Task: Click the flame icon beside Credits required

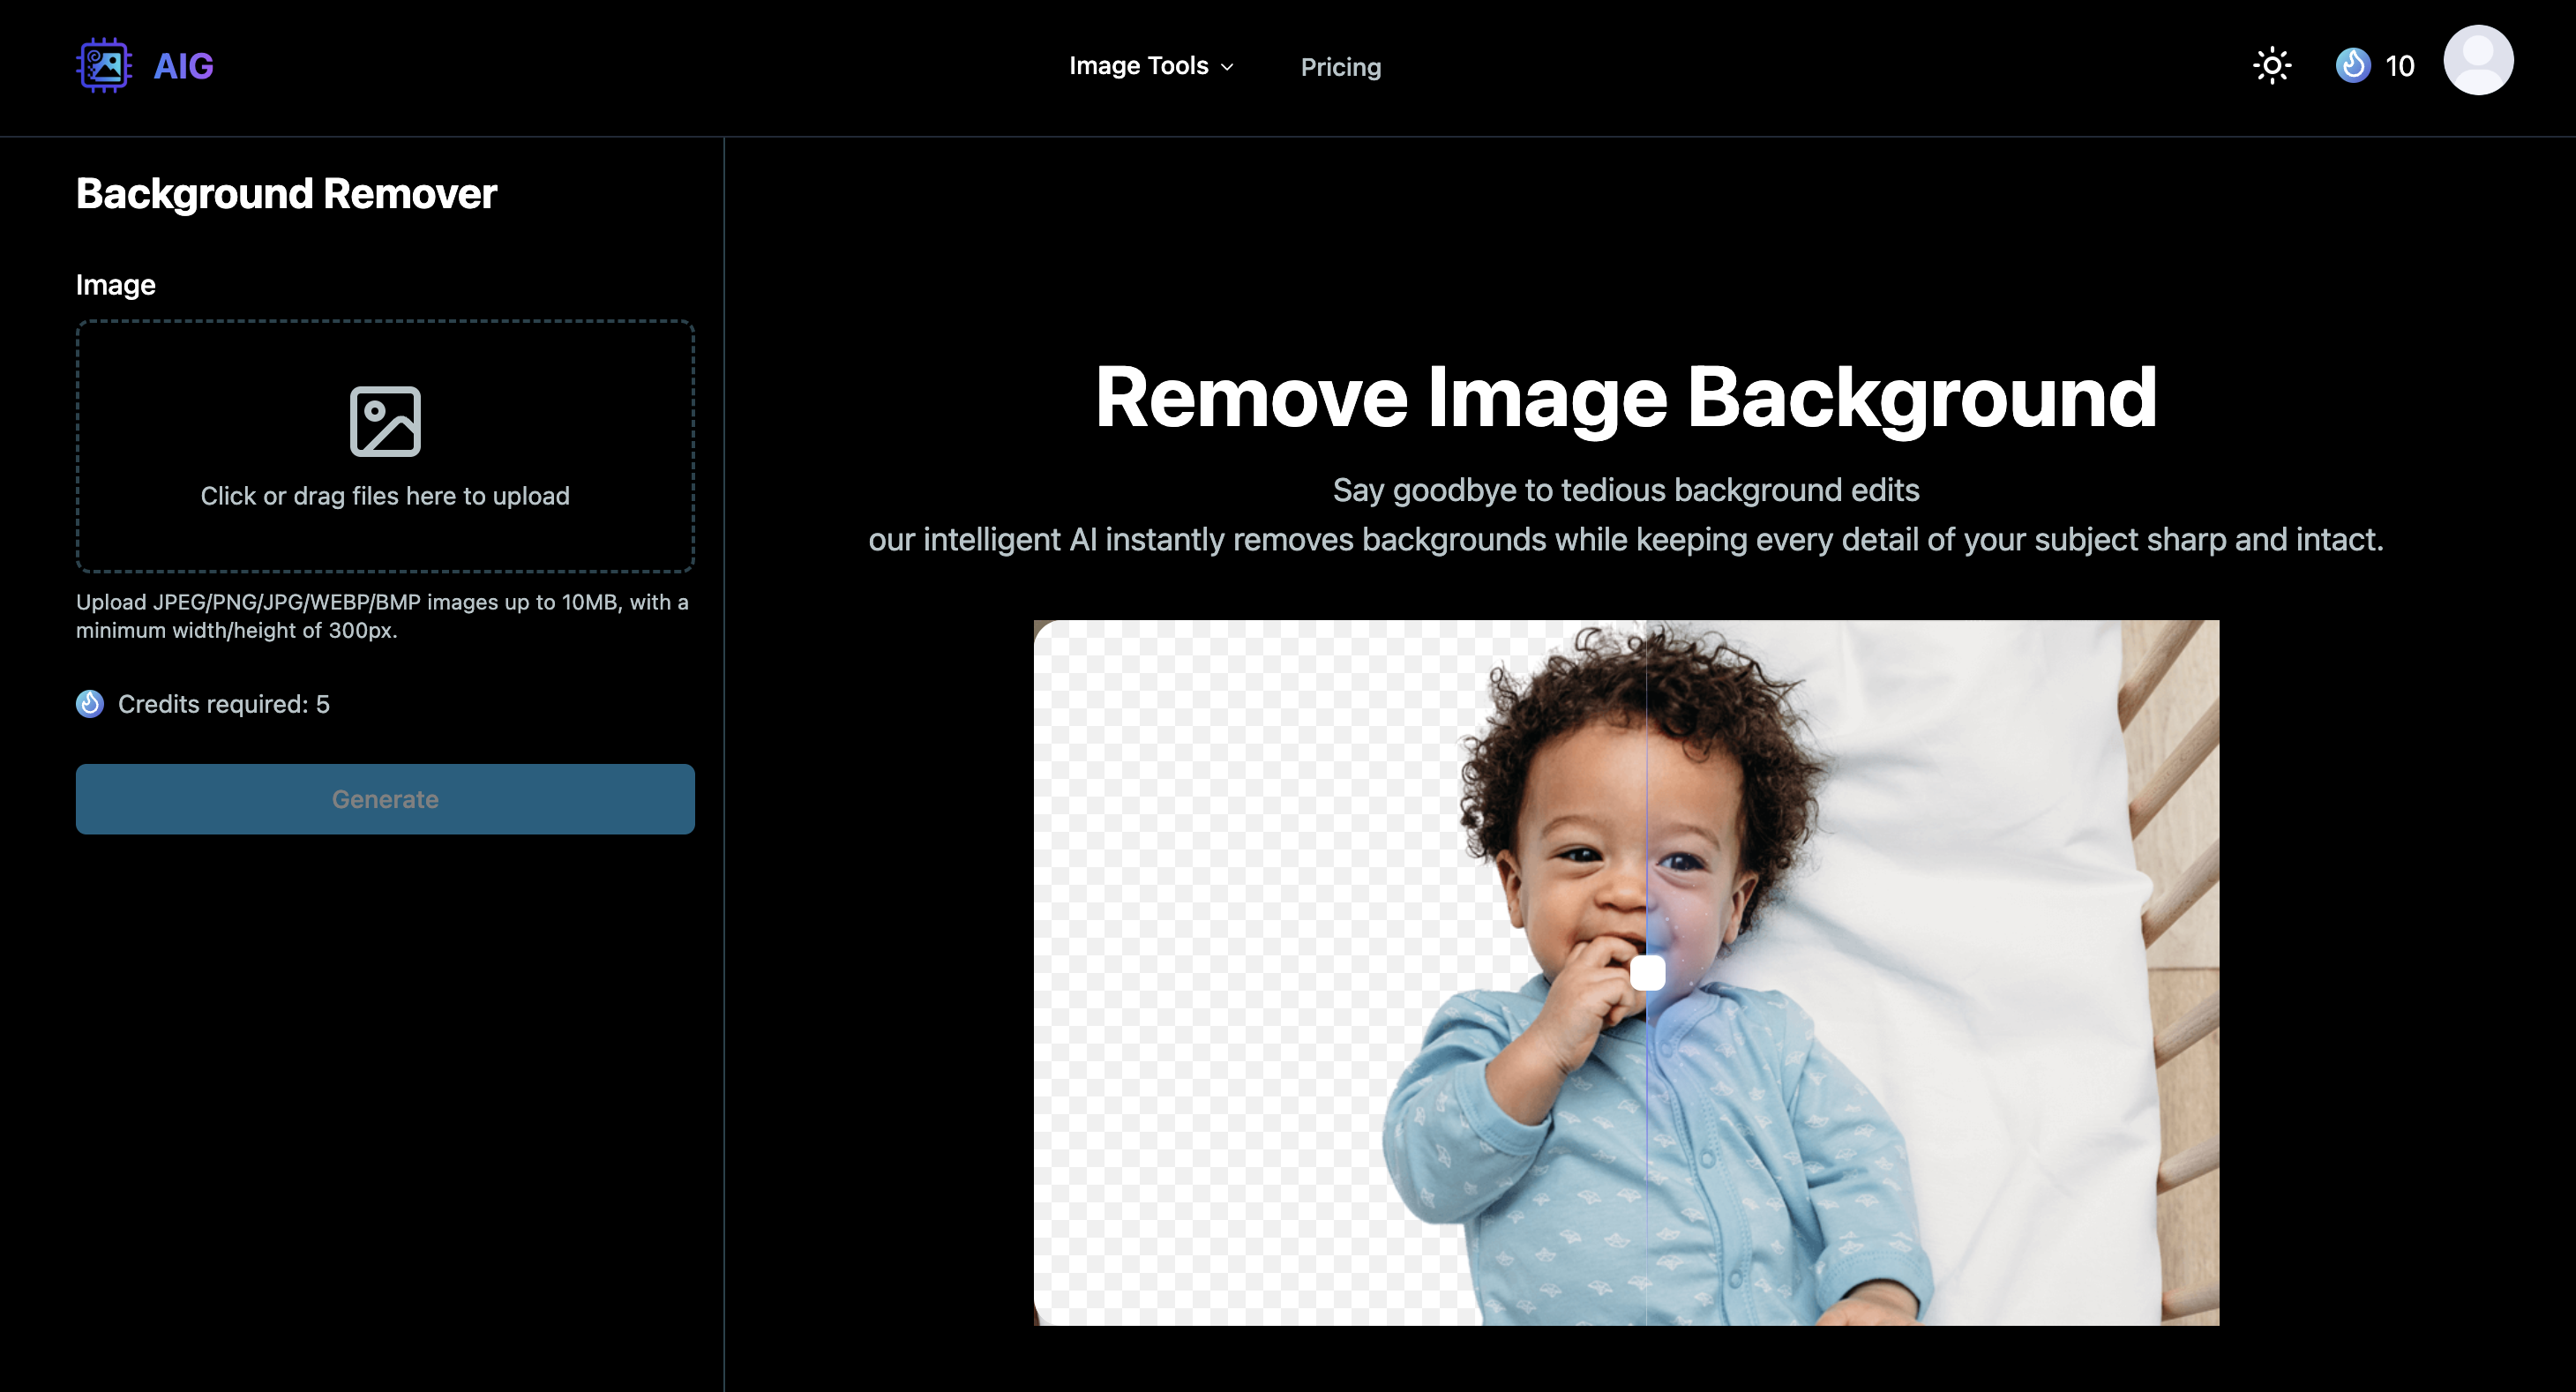Action: [90, 703]
